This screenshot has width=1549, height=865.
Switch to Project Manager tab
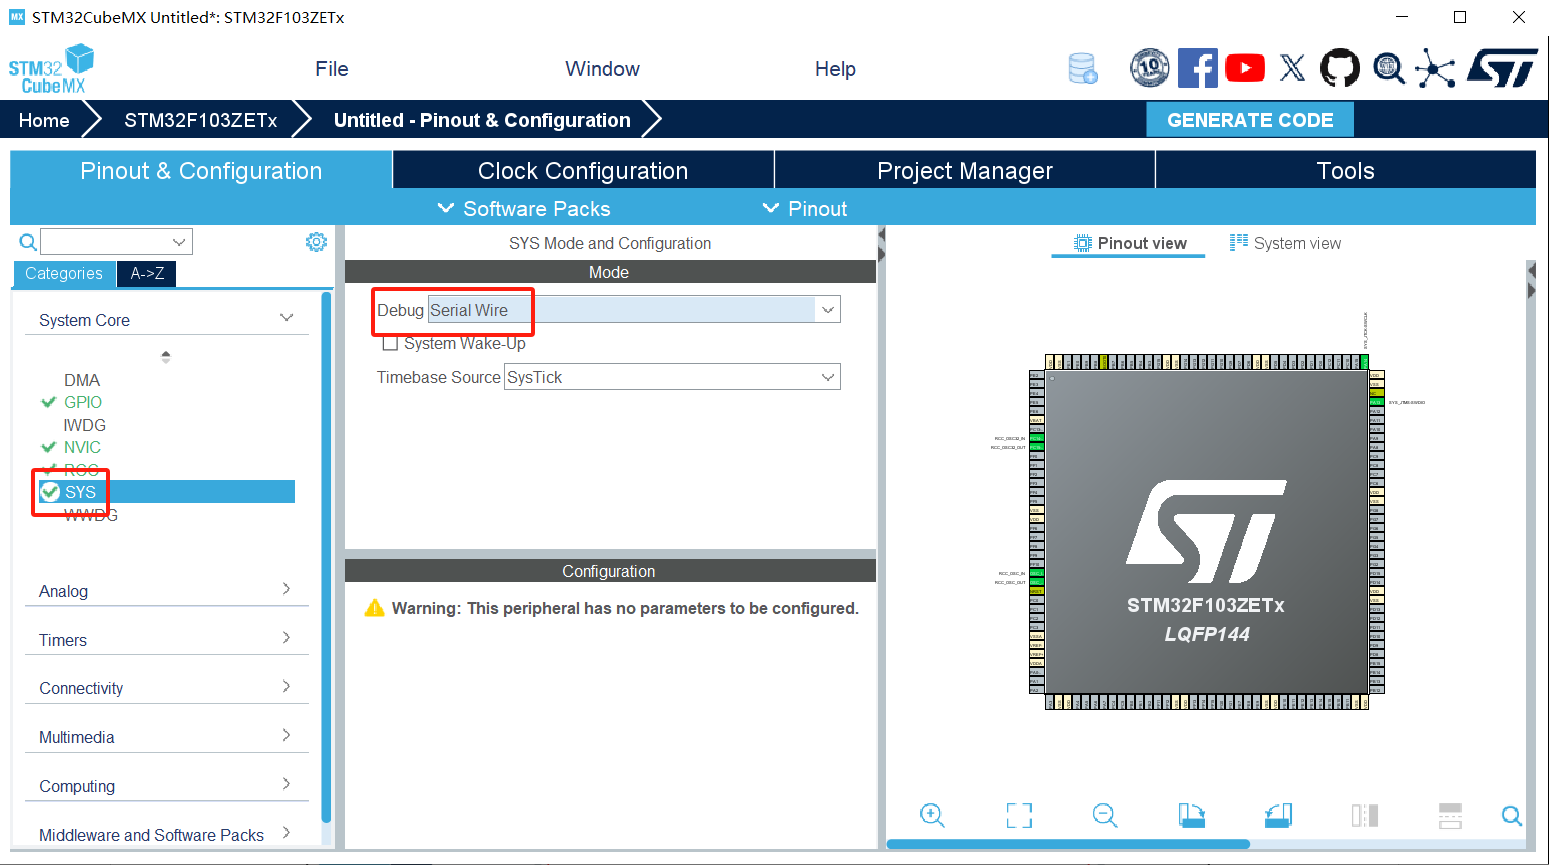click(965, 170)
